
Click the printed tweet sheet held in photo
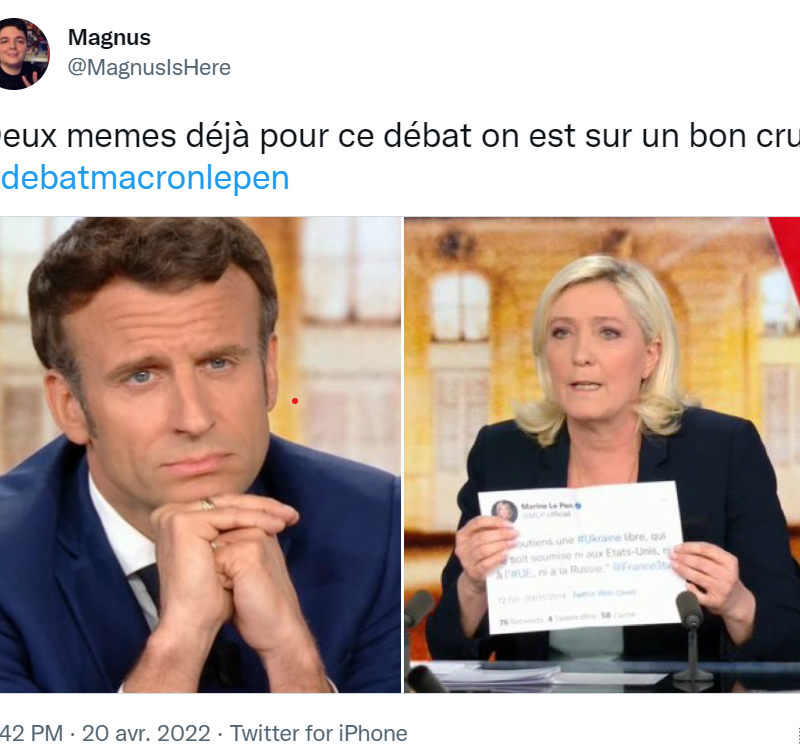click(582, 558)
